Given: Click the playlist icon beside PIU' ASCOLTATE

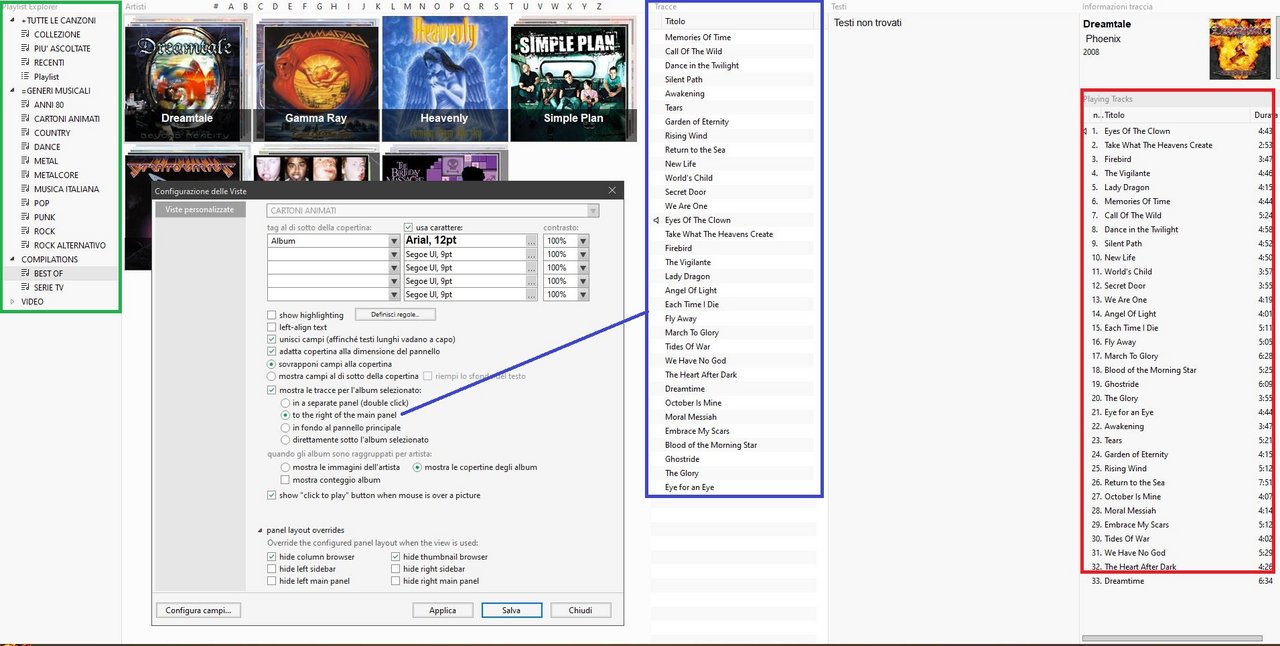Looking at the screenshot, I should point(25,48).
